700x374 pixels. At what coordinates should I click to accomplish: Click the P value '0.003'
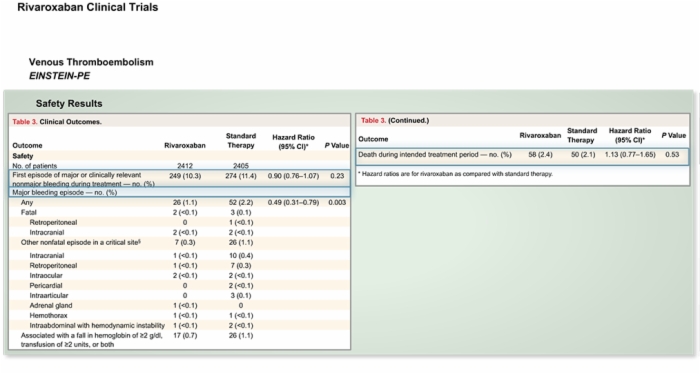(x=337, y=203)
